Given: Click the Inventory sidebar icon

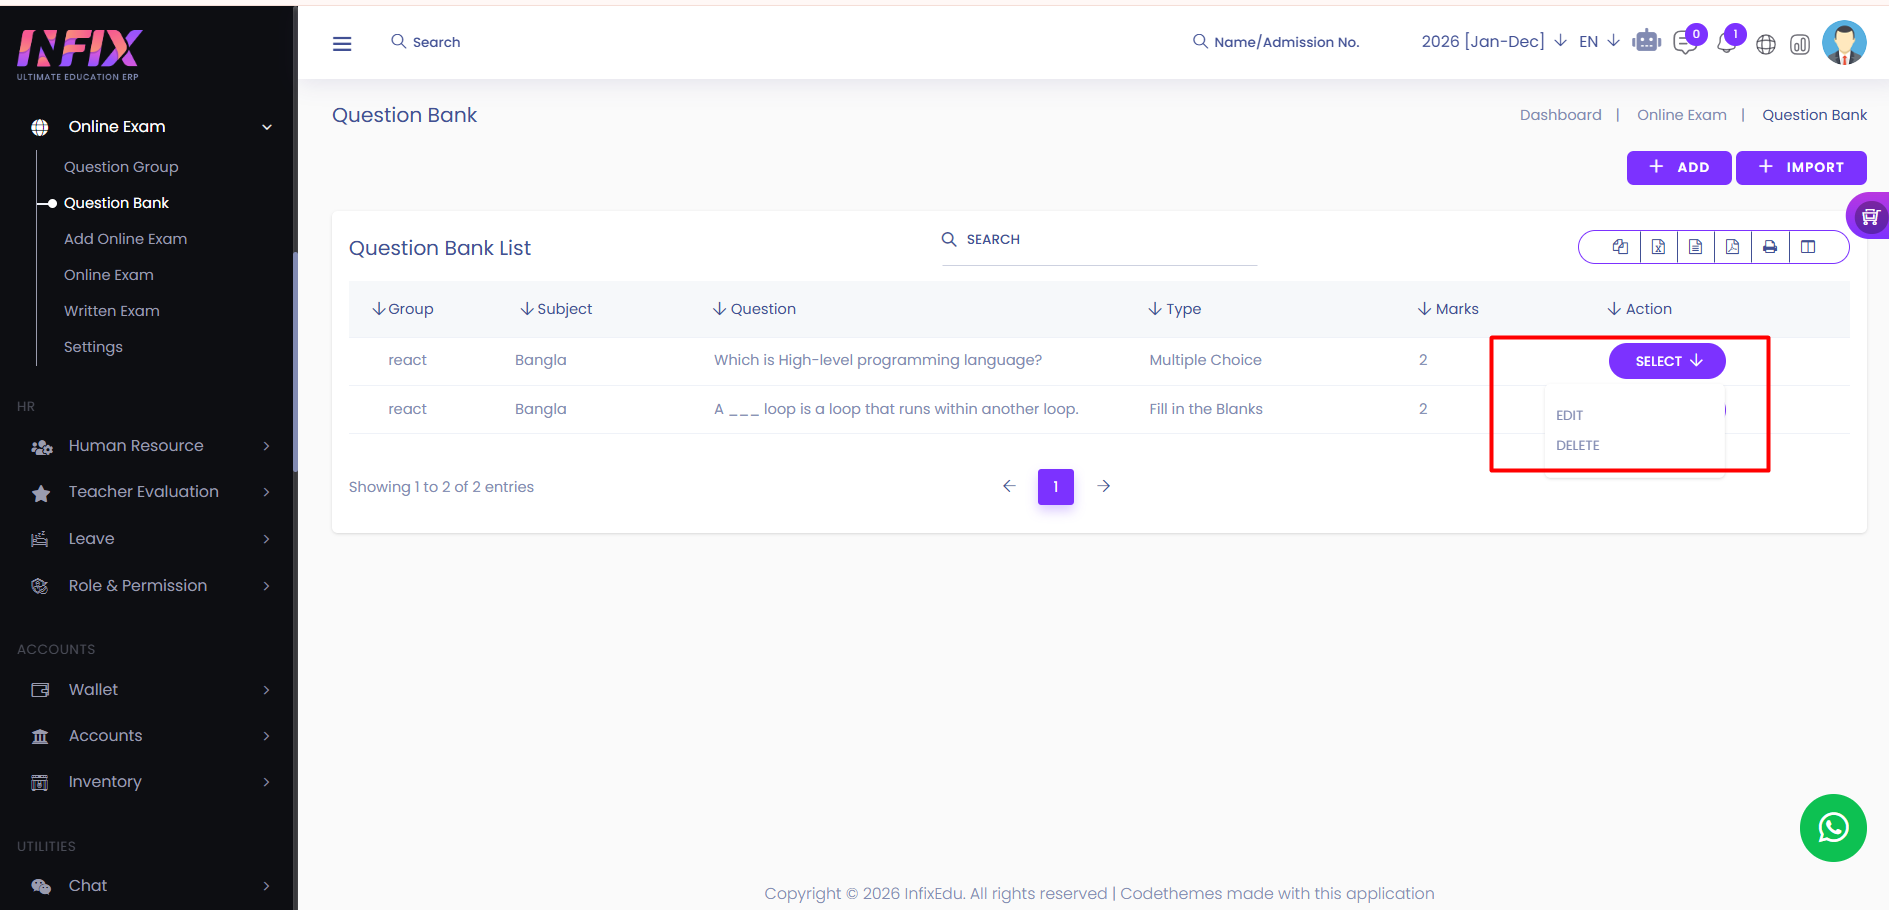Looking at the screenshot, I should coord(40,783).
